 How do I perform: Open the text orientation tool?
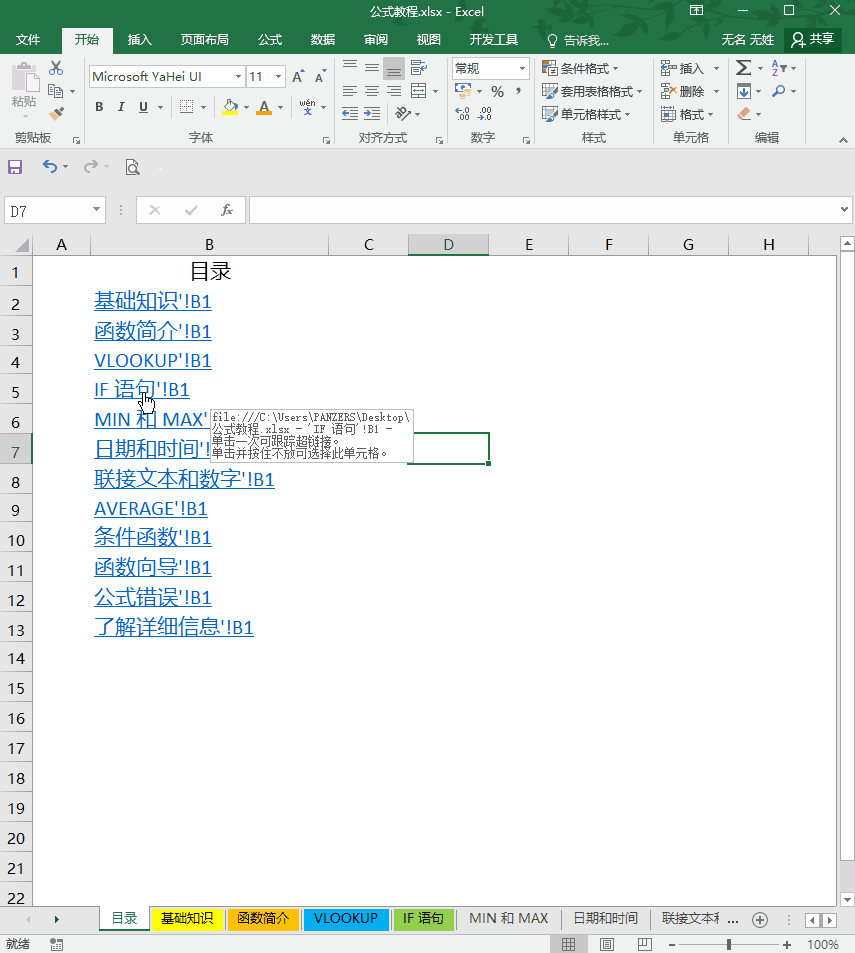click(403, 114)
